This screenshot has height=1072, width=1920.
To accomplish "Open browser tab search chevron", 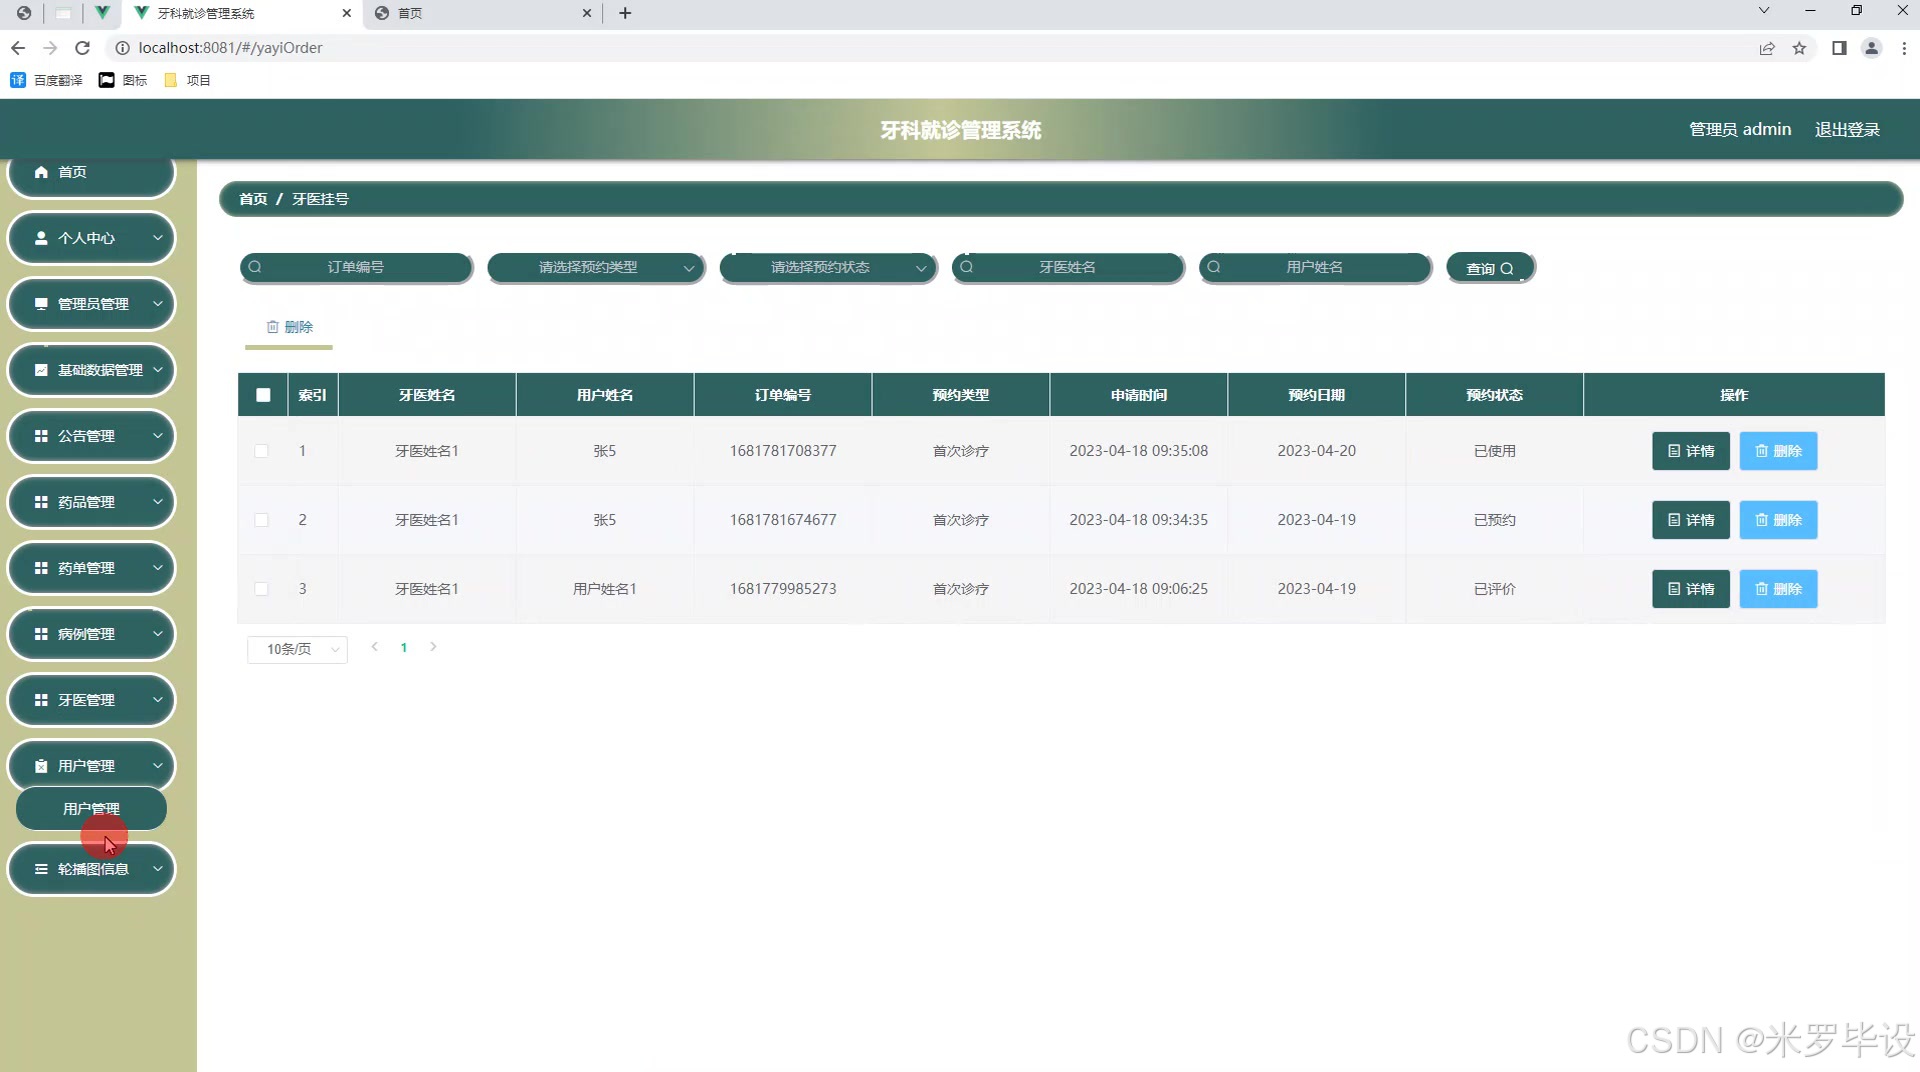I will pos(1764,11).
